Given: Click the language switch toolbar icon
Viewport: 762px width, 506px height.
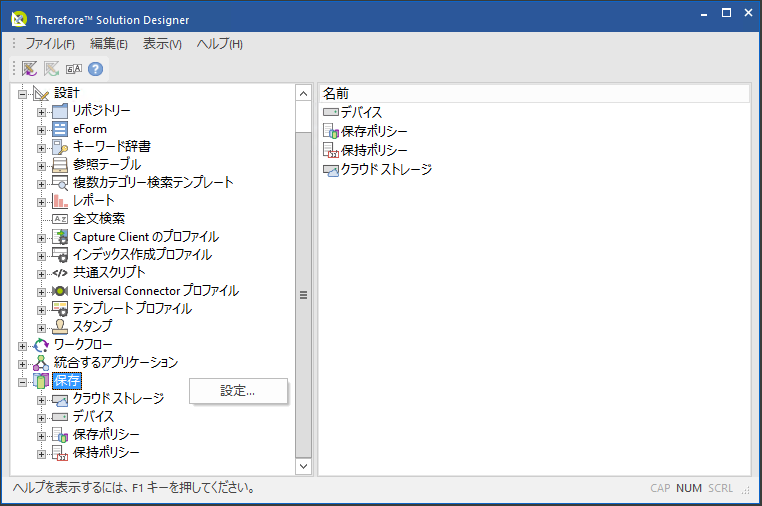Looking at the screenshot, I should coord(74,69).
